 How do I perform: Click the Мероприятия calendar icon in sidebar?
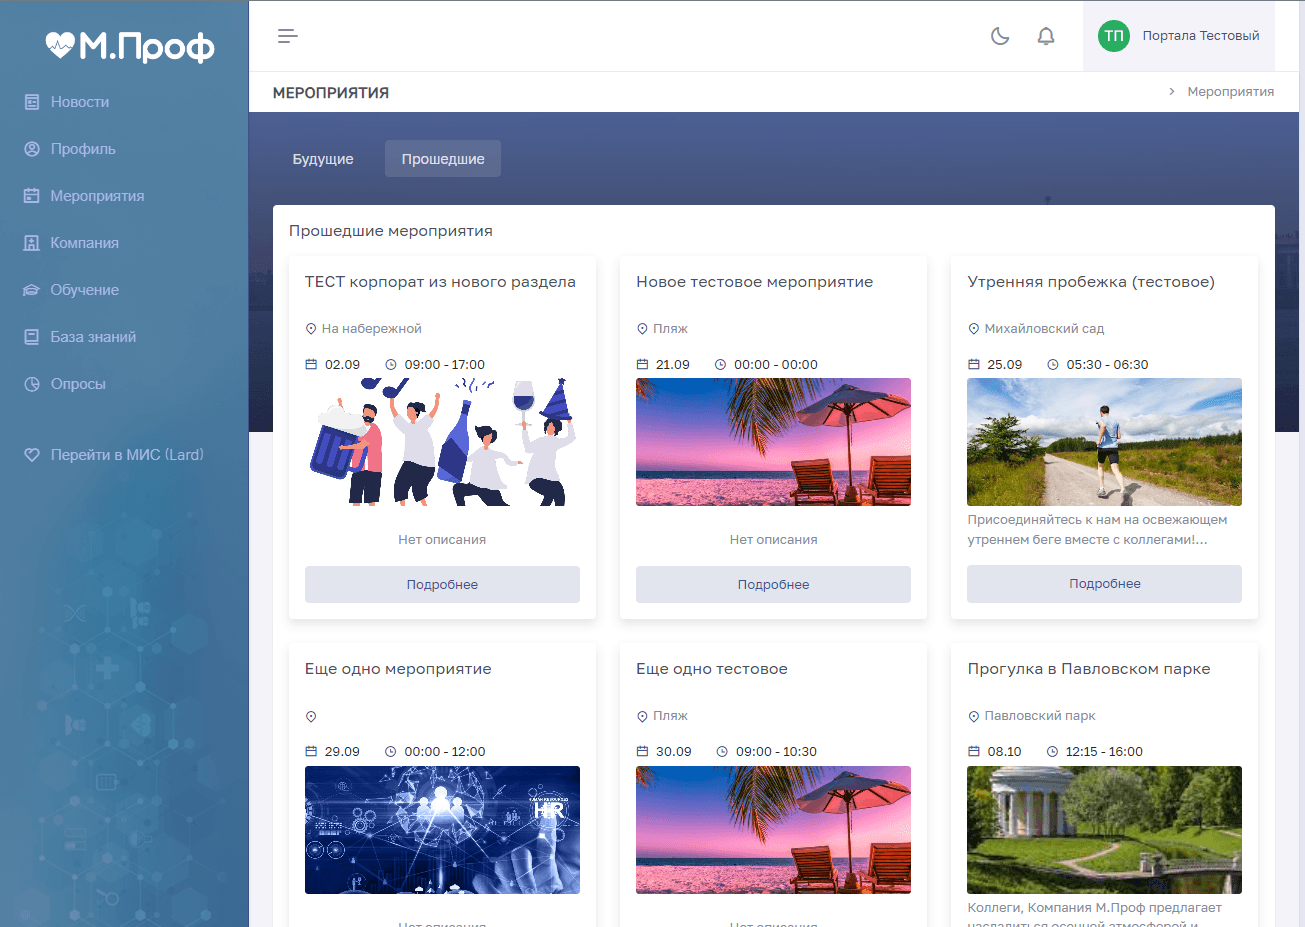click(x=31, y=195)
